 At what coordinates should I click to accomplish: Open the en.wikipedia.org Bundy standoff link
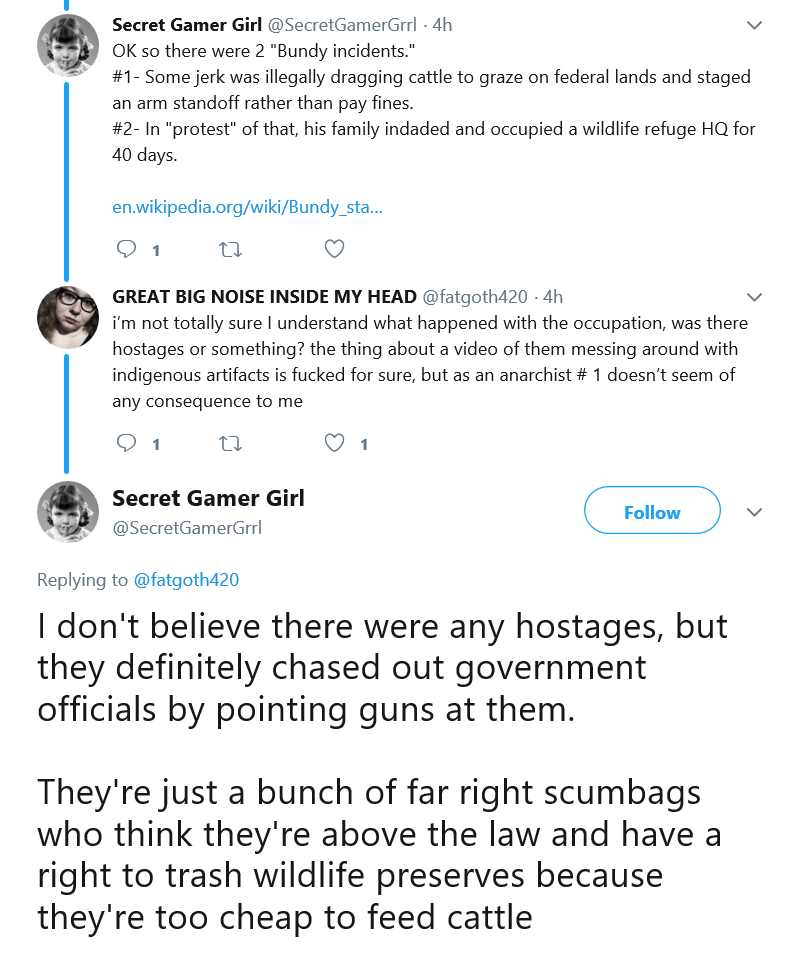click(247, 207)
